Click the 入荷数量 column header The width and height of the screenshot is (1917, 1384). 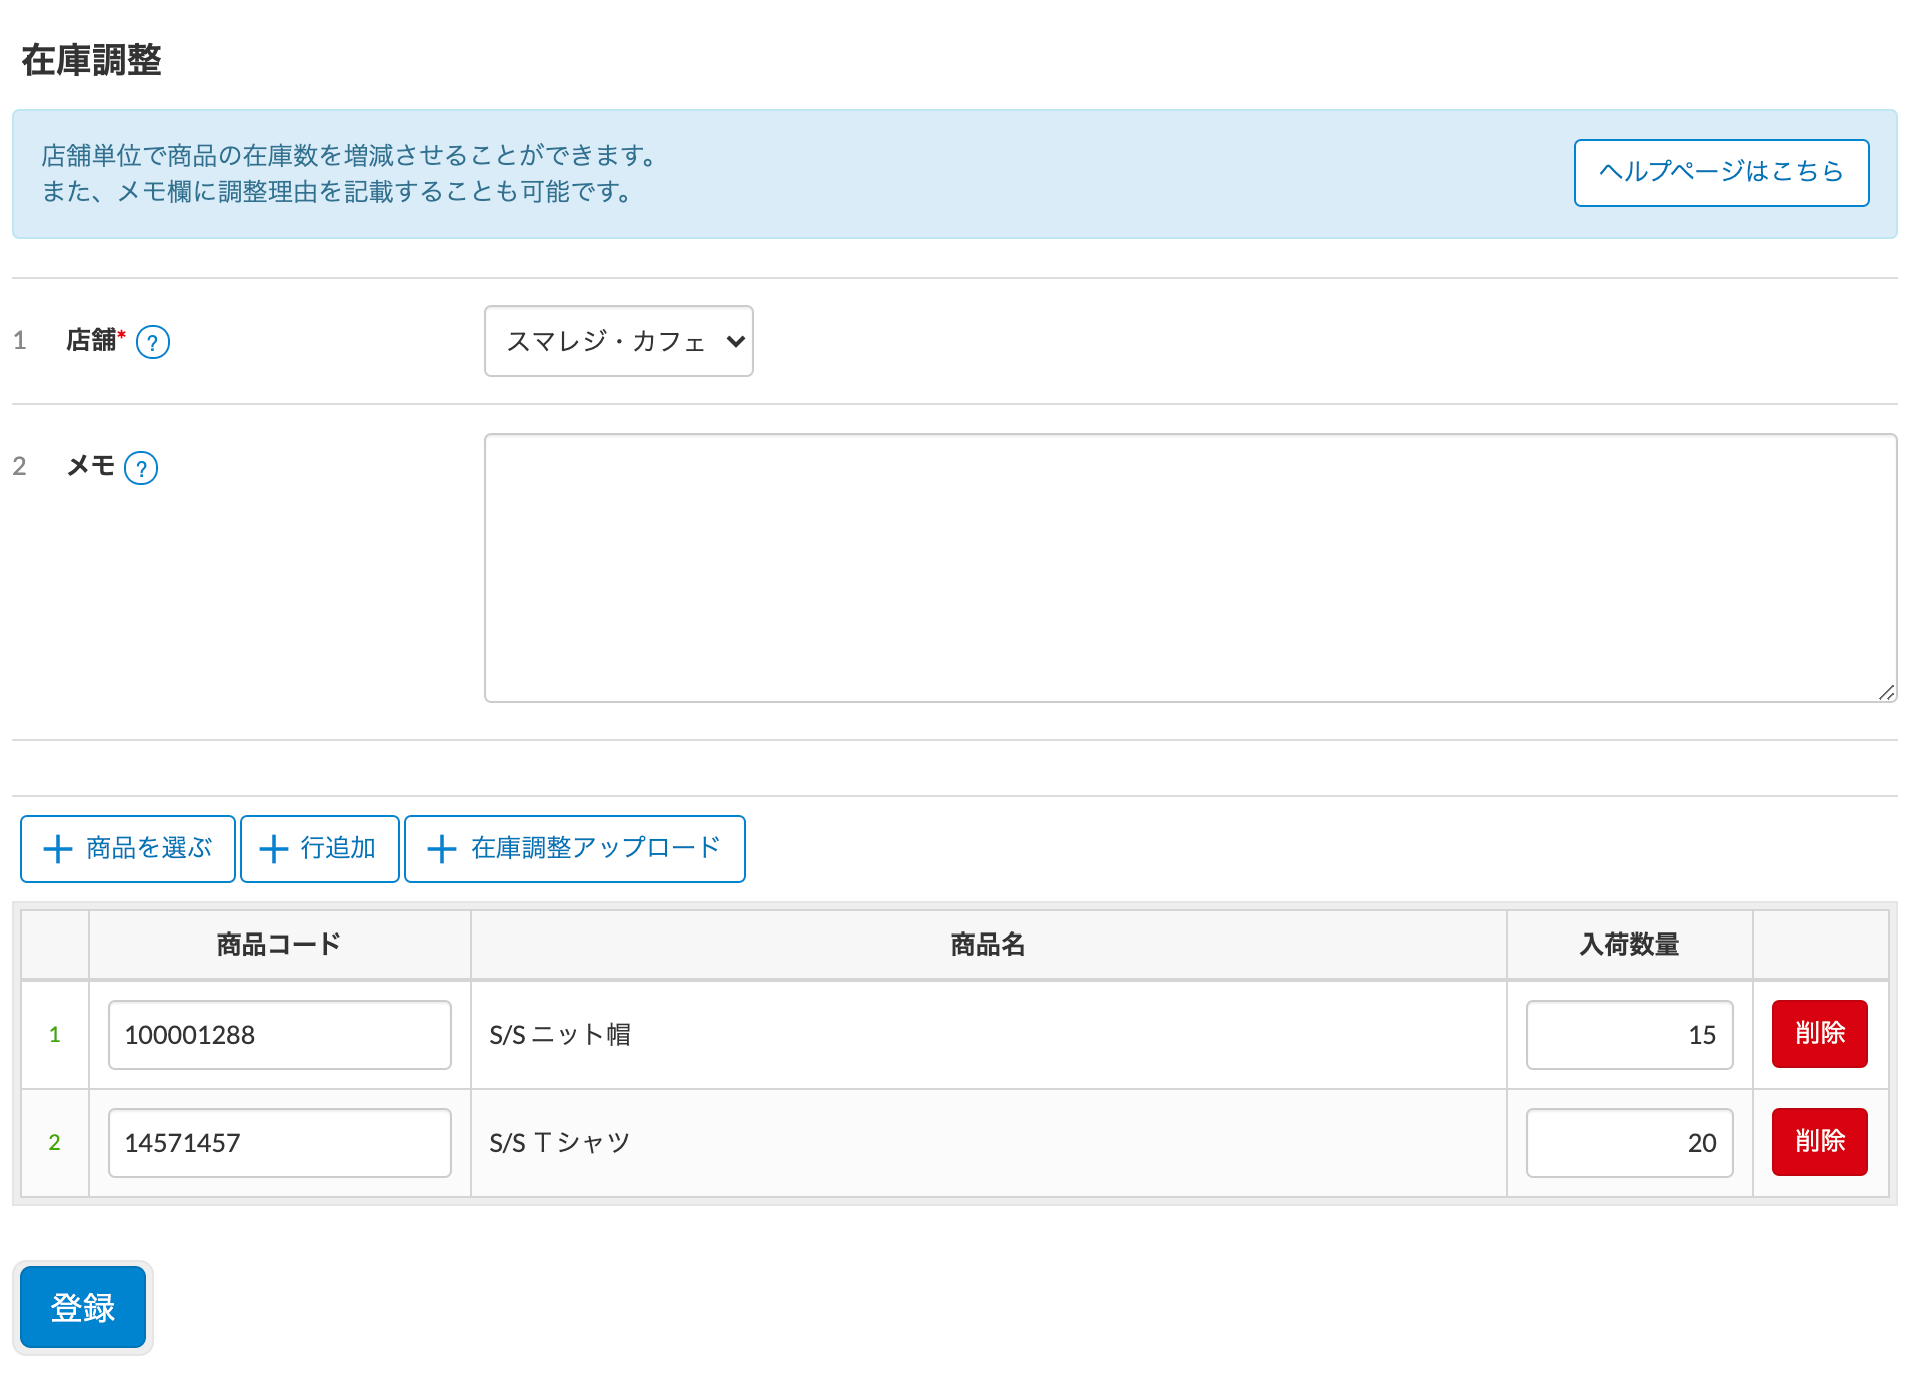click(1628, 944)
